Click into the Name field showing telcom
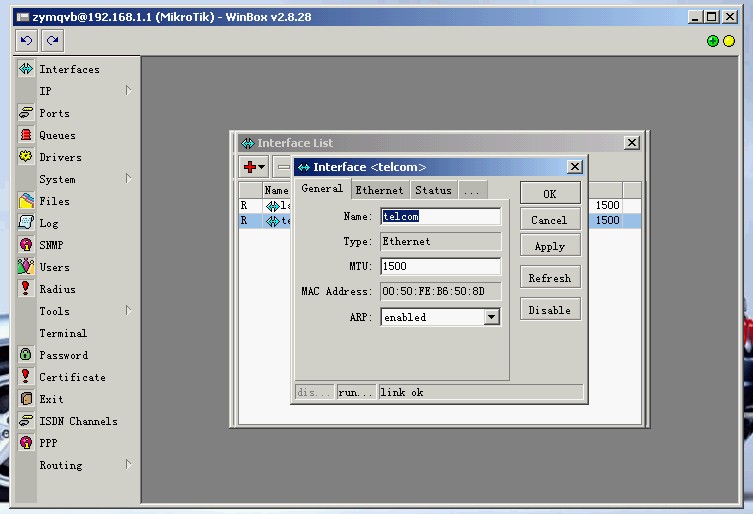753x514 pixels. coord(441,217)
